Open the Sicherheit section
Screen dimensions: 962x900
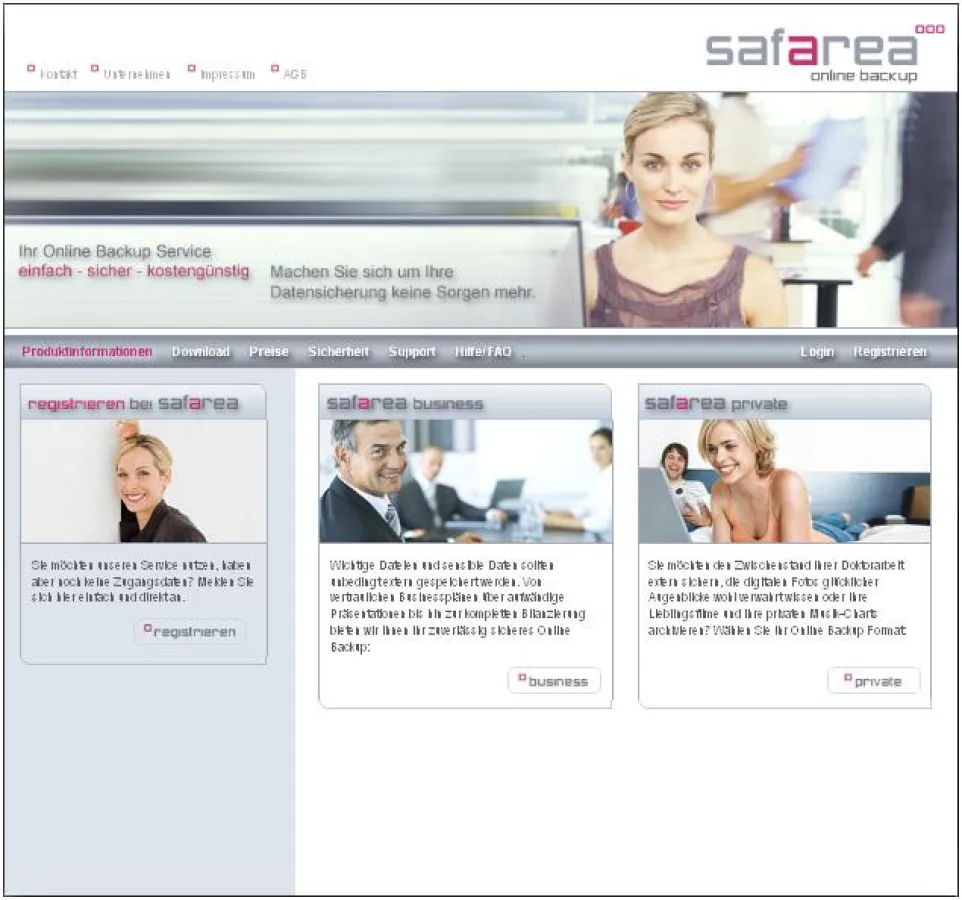click(337, 351)
